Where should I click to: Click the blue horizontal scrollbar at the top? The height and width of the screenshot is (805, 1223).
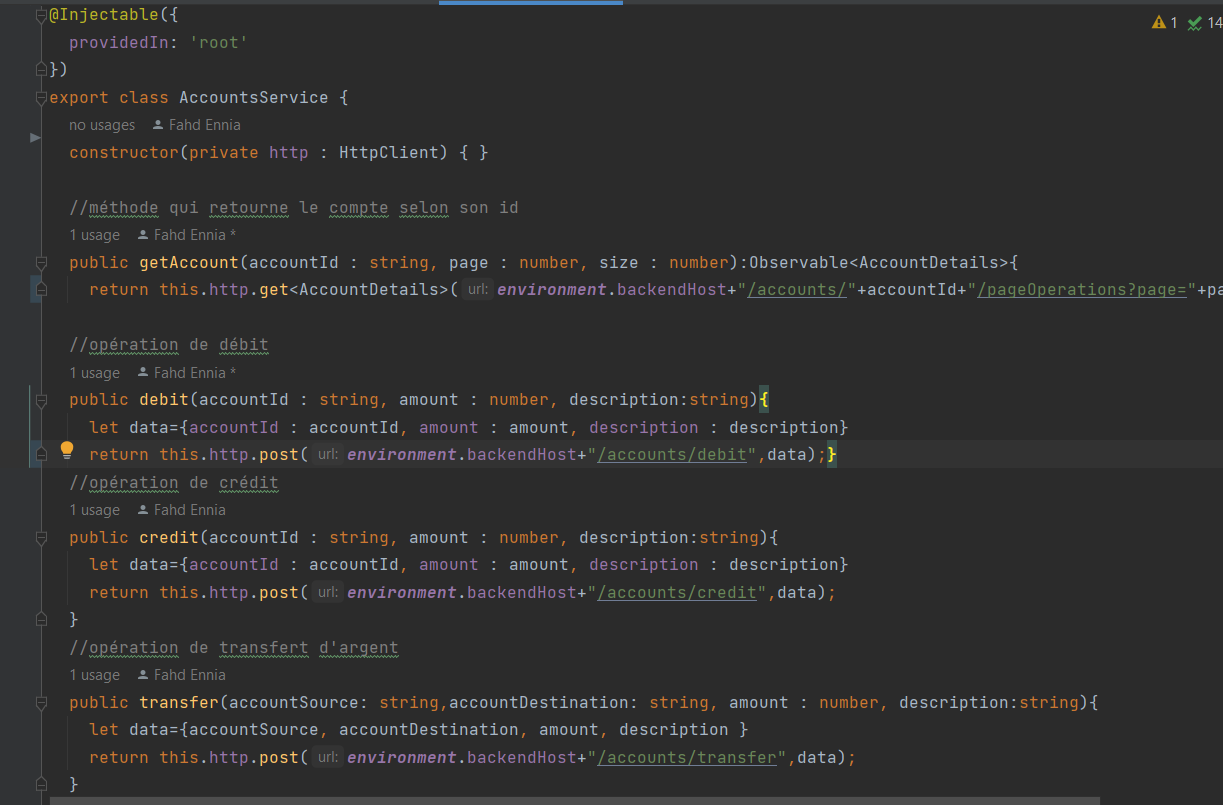(530, 3)
